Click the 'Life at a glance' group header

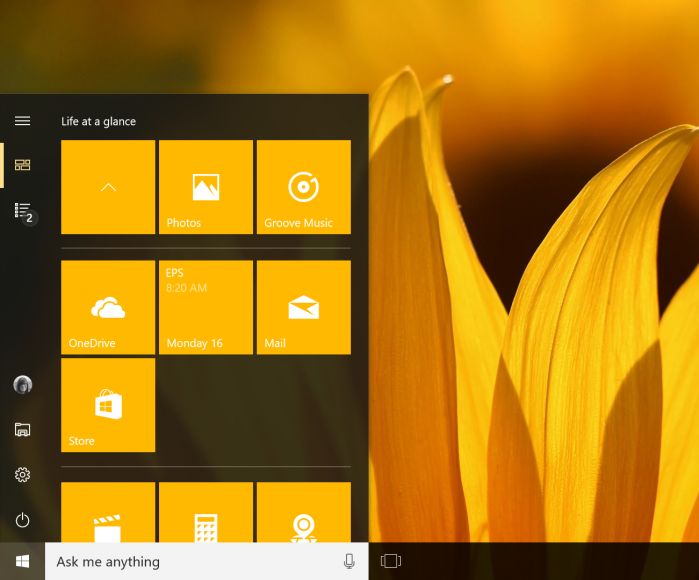click(x=99, y=122)
